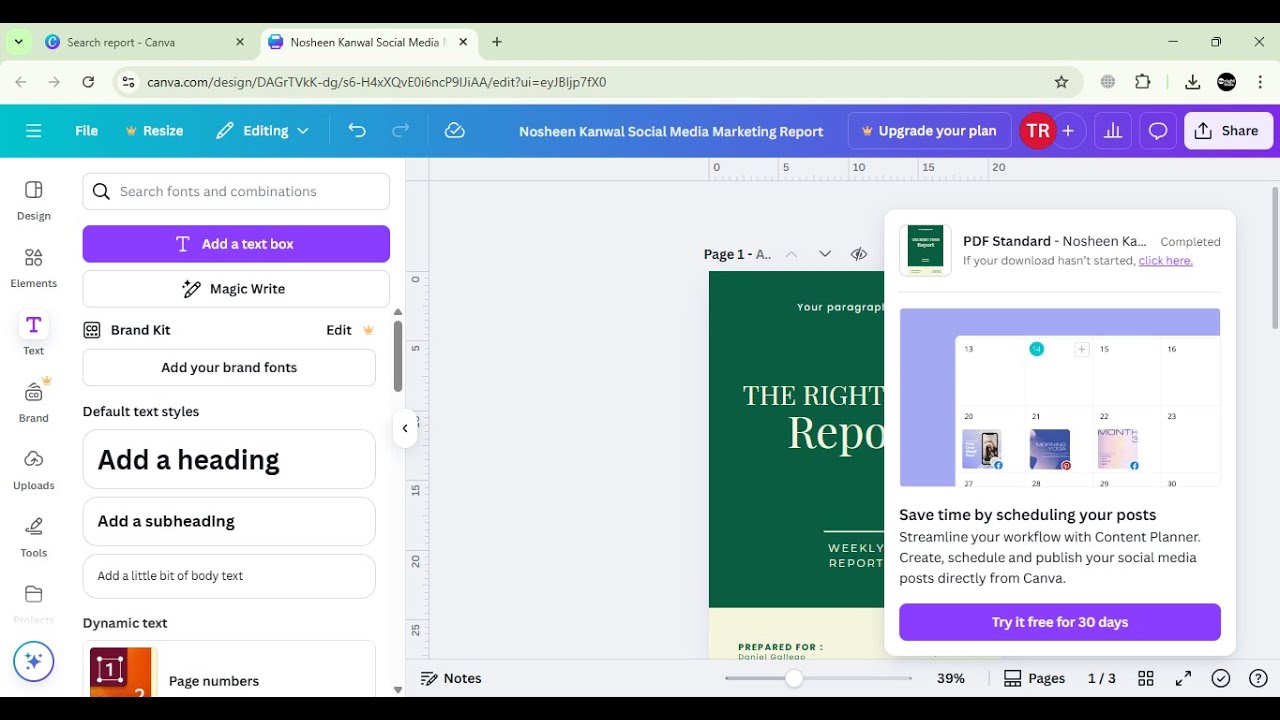Insert Add a subheading text style
Image resolution: width=1280 pixels, height=720 pixels.
(x=229, y=521)
